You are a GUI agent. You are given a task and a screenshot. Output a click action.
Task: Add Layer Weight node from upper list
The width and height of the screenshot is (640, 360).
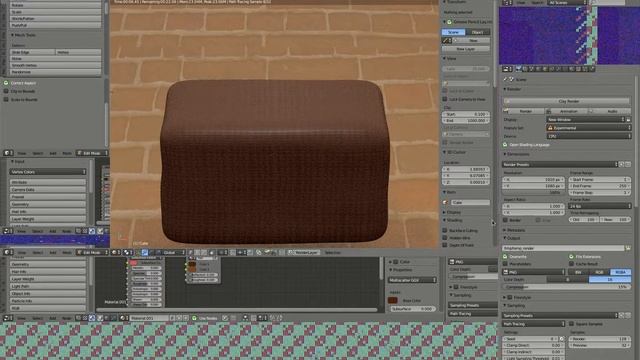pos(48,219)
